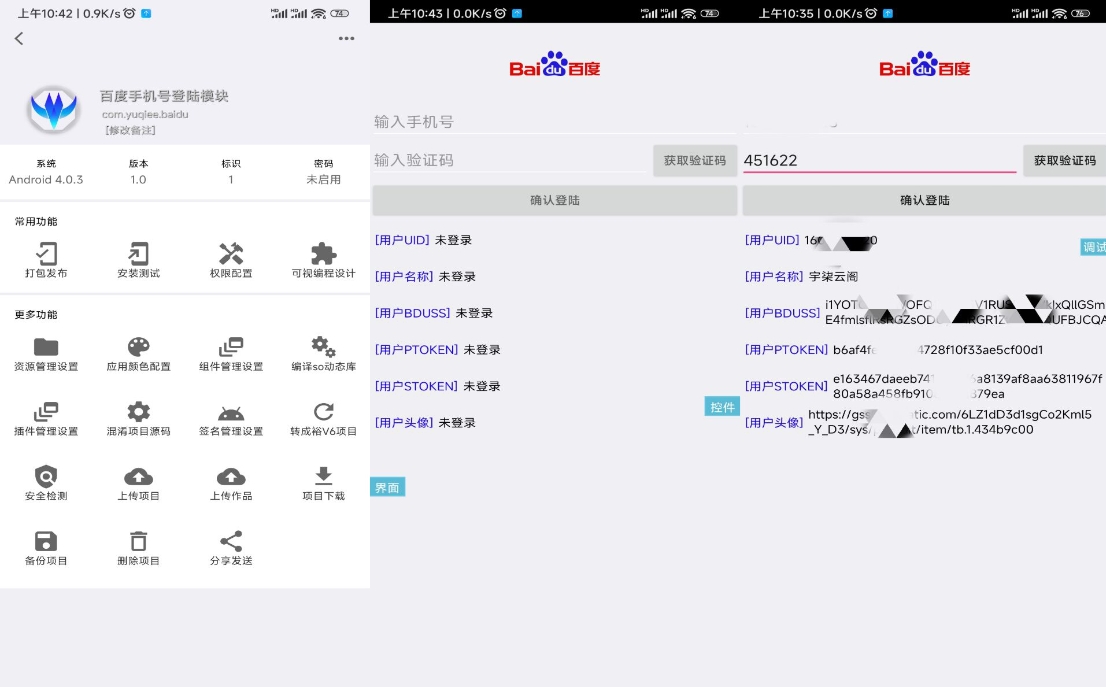Select the 打包发布 (package release) icon
Image resolution: width=1106 pixels, height=687 pixels.
click(48, 257)
